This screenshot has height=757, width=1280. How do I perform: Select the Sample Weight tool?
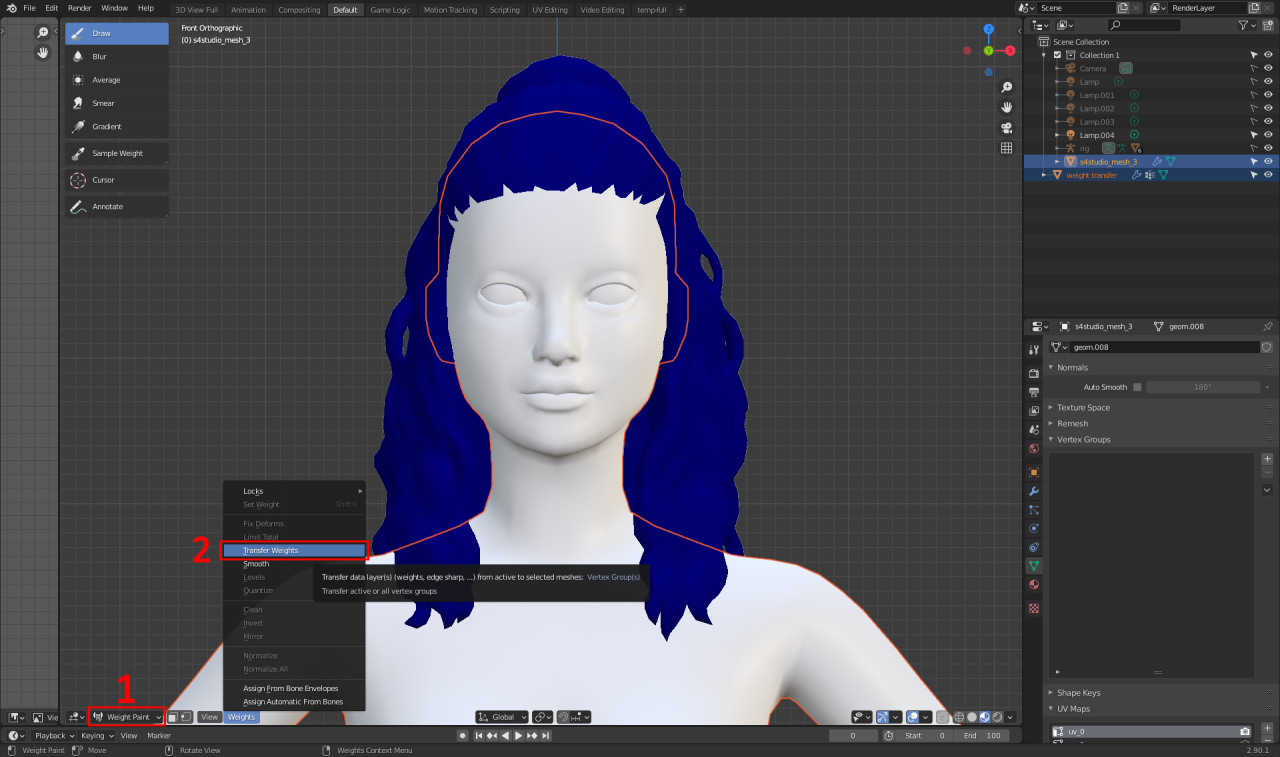117,153
